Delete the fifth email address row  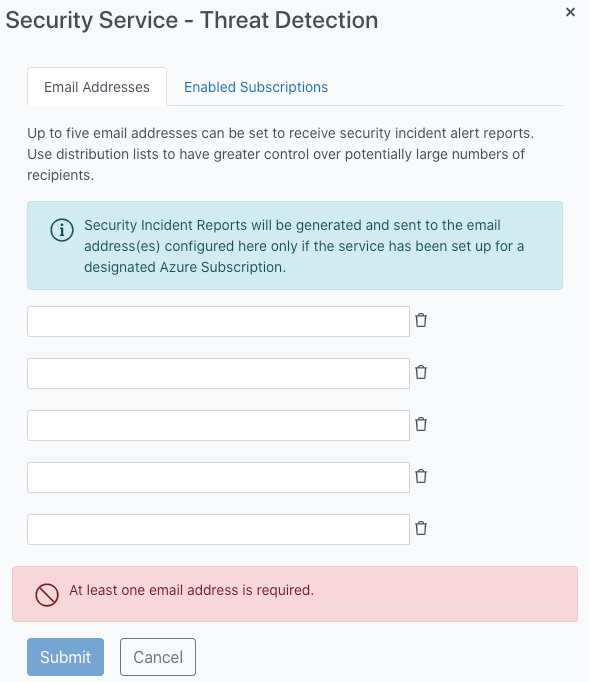coord(421,528)
